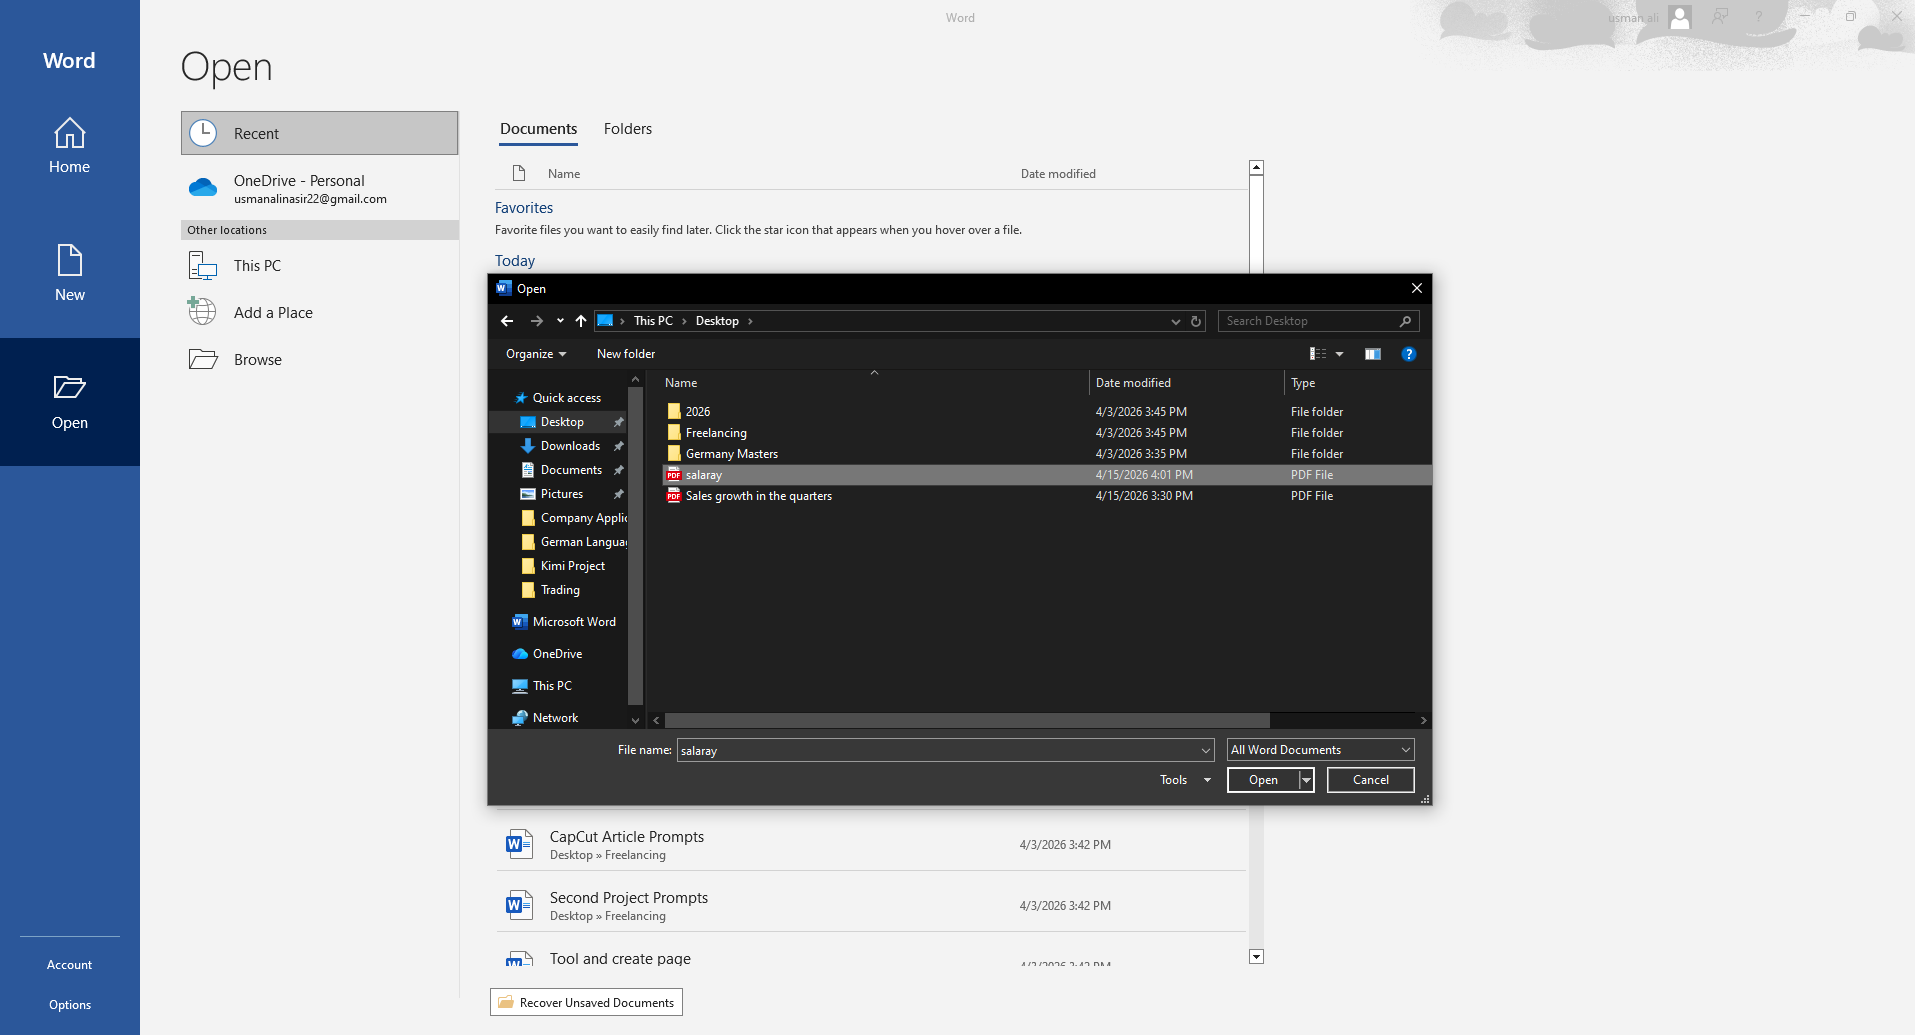Viewport: 1915px width, 1035px height.
Task: Click the Recent clock icon
Action: (203, 133)
